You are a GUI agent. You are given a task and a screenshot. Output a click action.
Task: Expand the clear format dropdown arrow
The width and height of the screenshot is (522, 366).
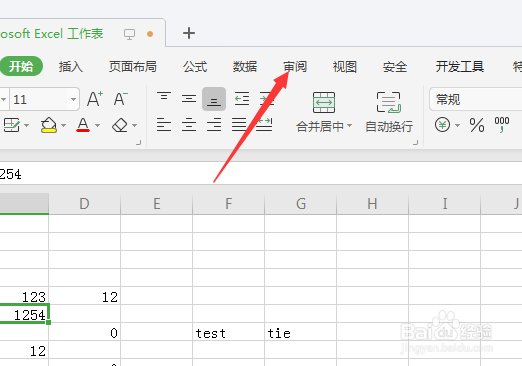(x=135, y=125)
